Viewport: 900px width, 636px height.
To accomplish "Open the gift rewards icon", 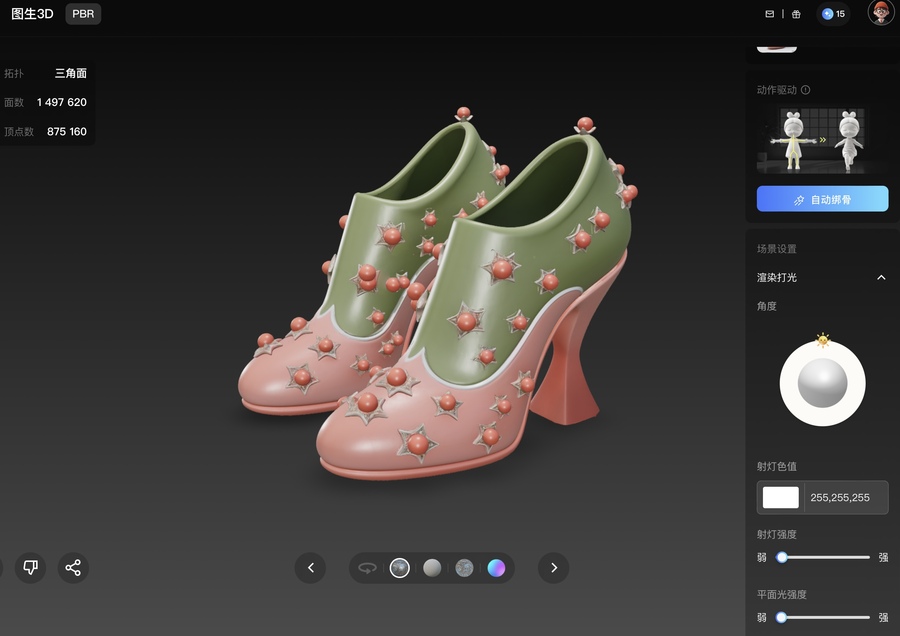I will [796, 14].
